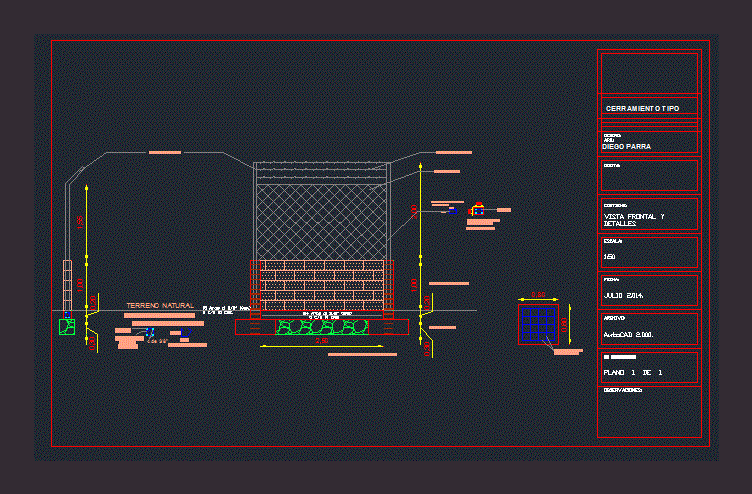Select the left red brick column
Screen dimensions: 752x494
[x=254, y=290]
